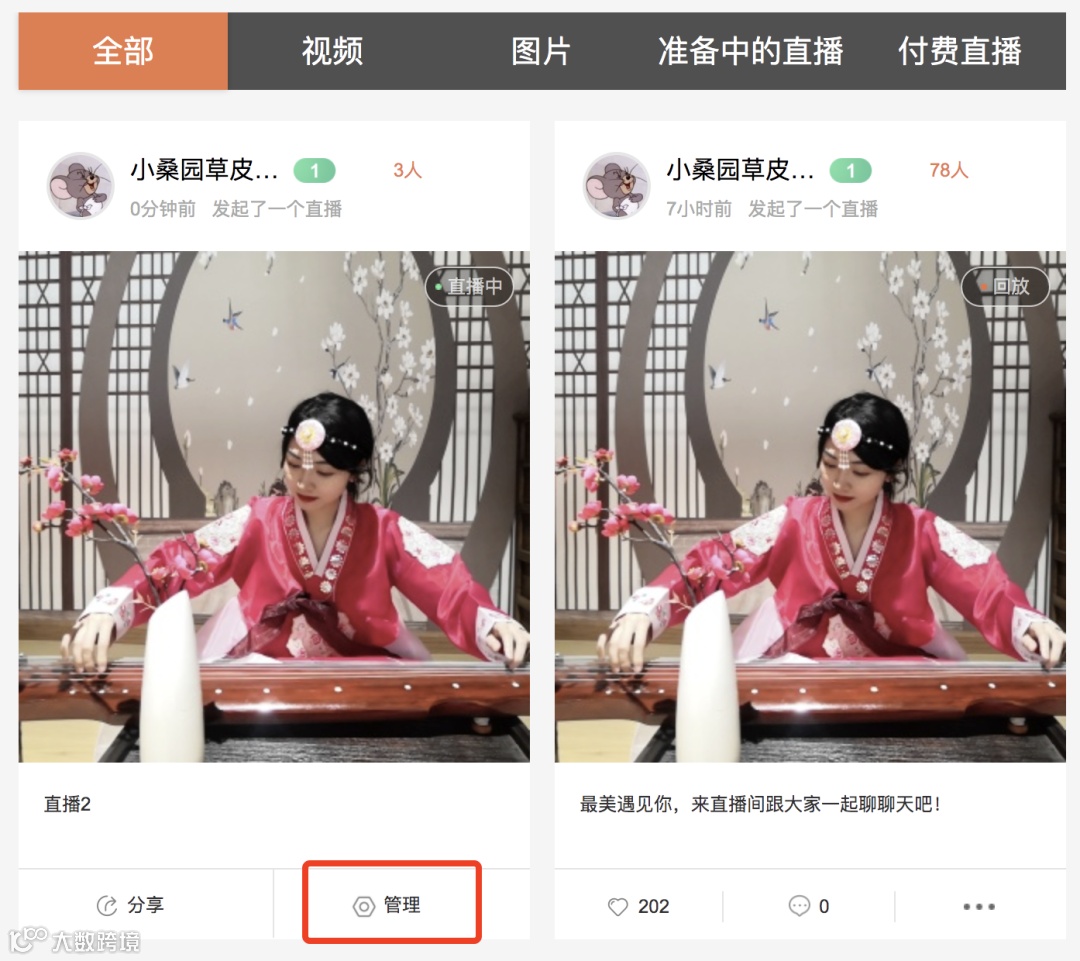Open the 图片 tab

pos(541,51)
